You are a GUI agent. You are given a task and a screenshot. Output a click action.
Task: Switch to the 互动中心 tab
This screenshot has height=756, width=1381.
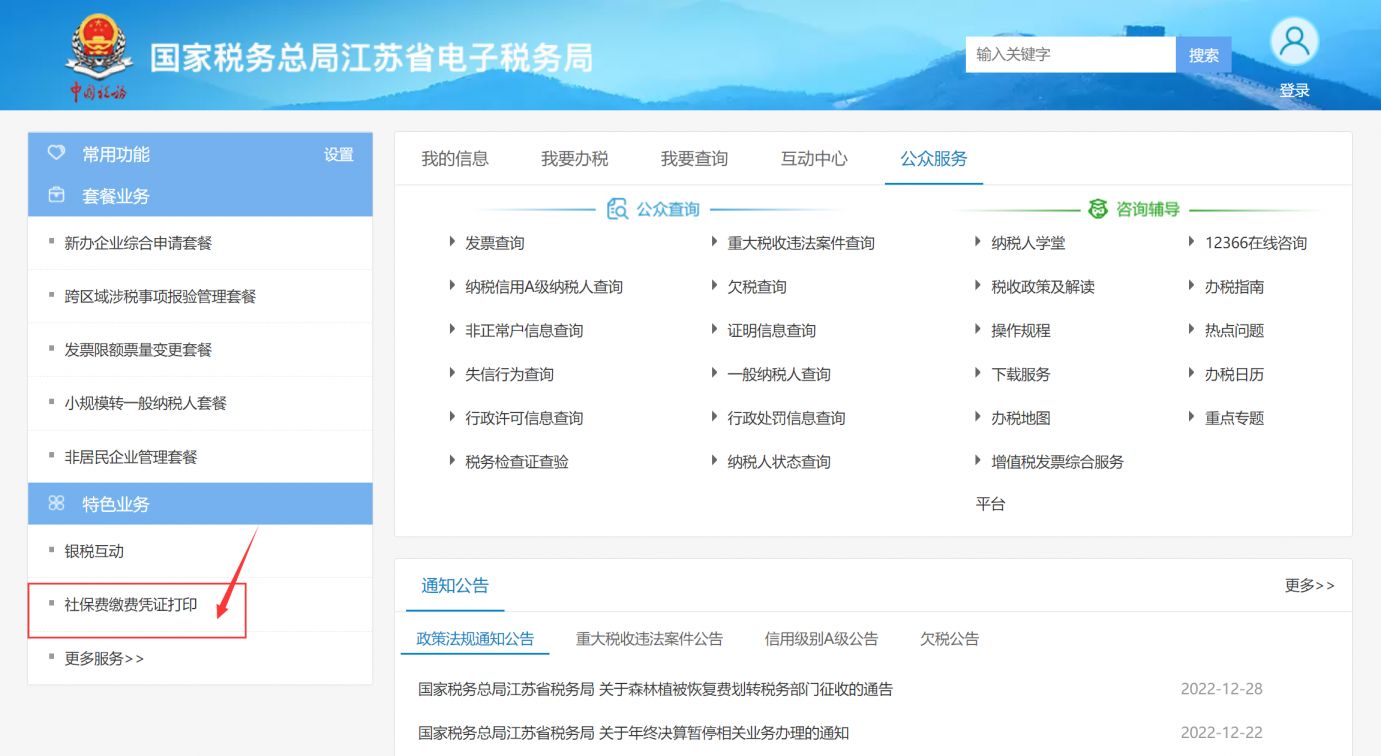coord(814,158)
